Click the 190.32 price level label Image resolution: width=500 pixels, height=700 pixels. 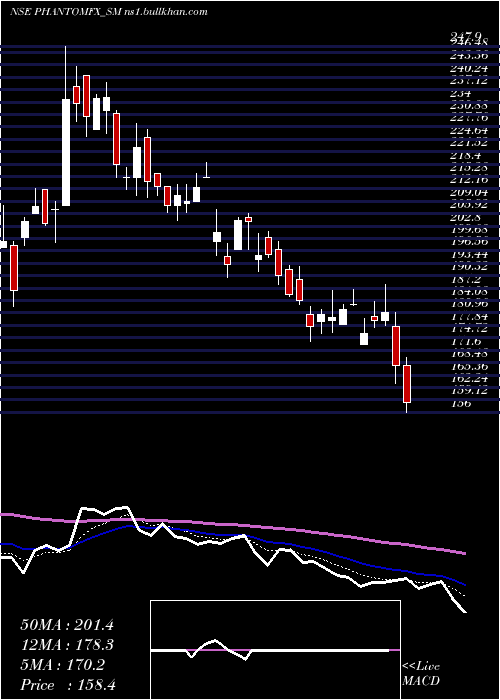pyautogui.click(x=469, y=268)
